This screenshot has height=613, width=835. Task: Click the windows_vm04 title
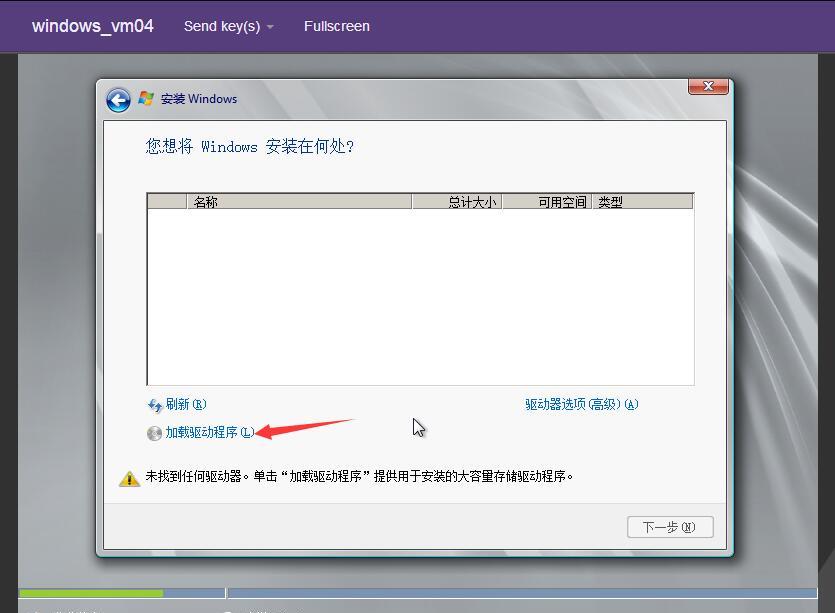tap(93, 26)
